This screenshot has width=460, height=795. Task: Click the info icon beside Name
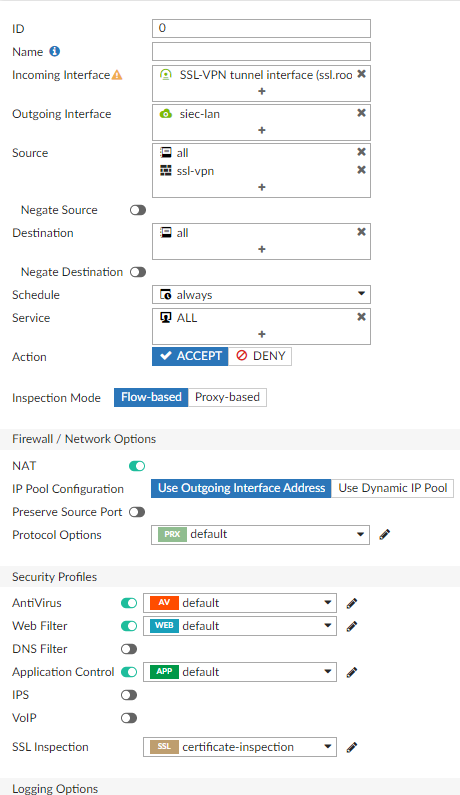[55, 51]
